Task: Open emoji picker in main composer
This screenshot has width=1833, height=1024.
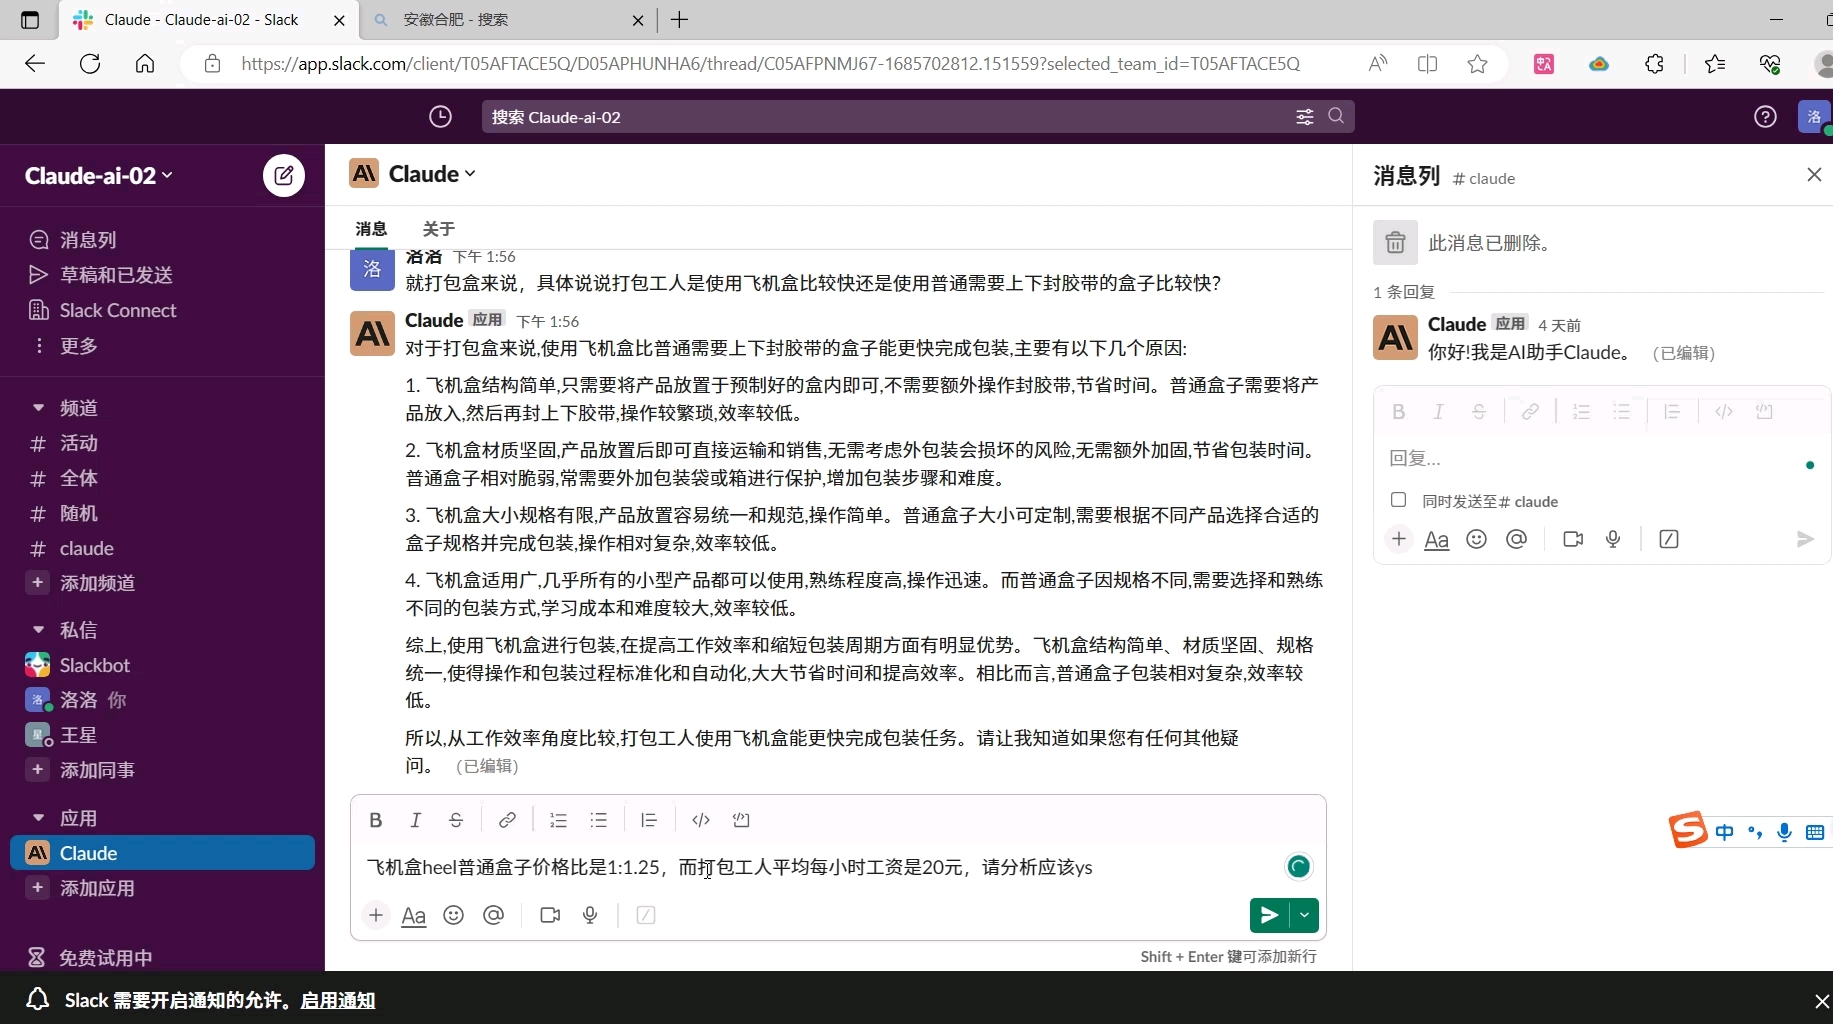Action: pyautogui.click(x=454, y=915)
